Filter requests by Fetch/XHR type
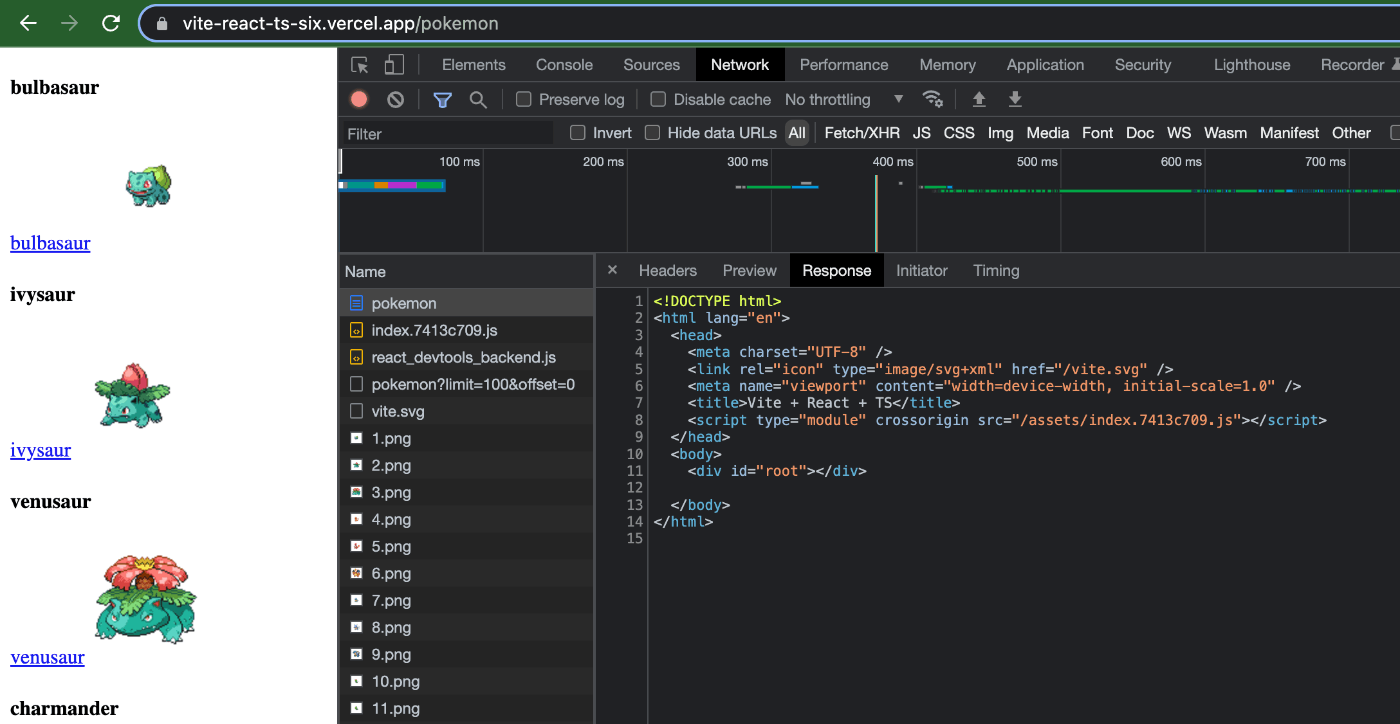 point(861,133)
